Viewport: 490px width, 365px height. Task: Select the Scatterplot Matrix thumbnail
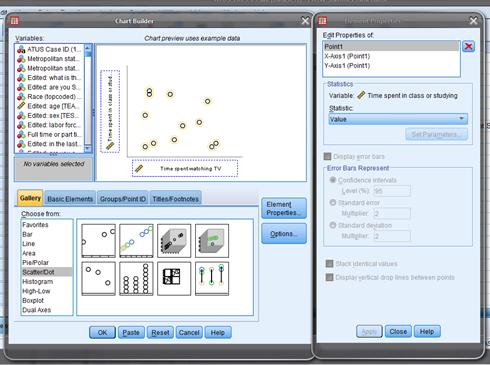(174, 279)
